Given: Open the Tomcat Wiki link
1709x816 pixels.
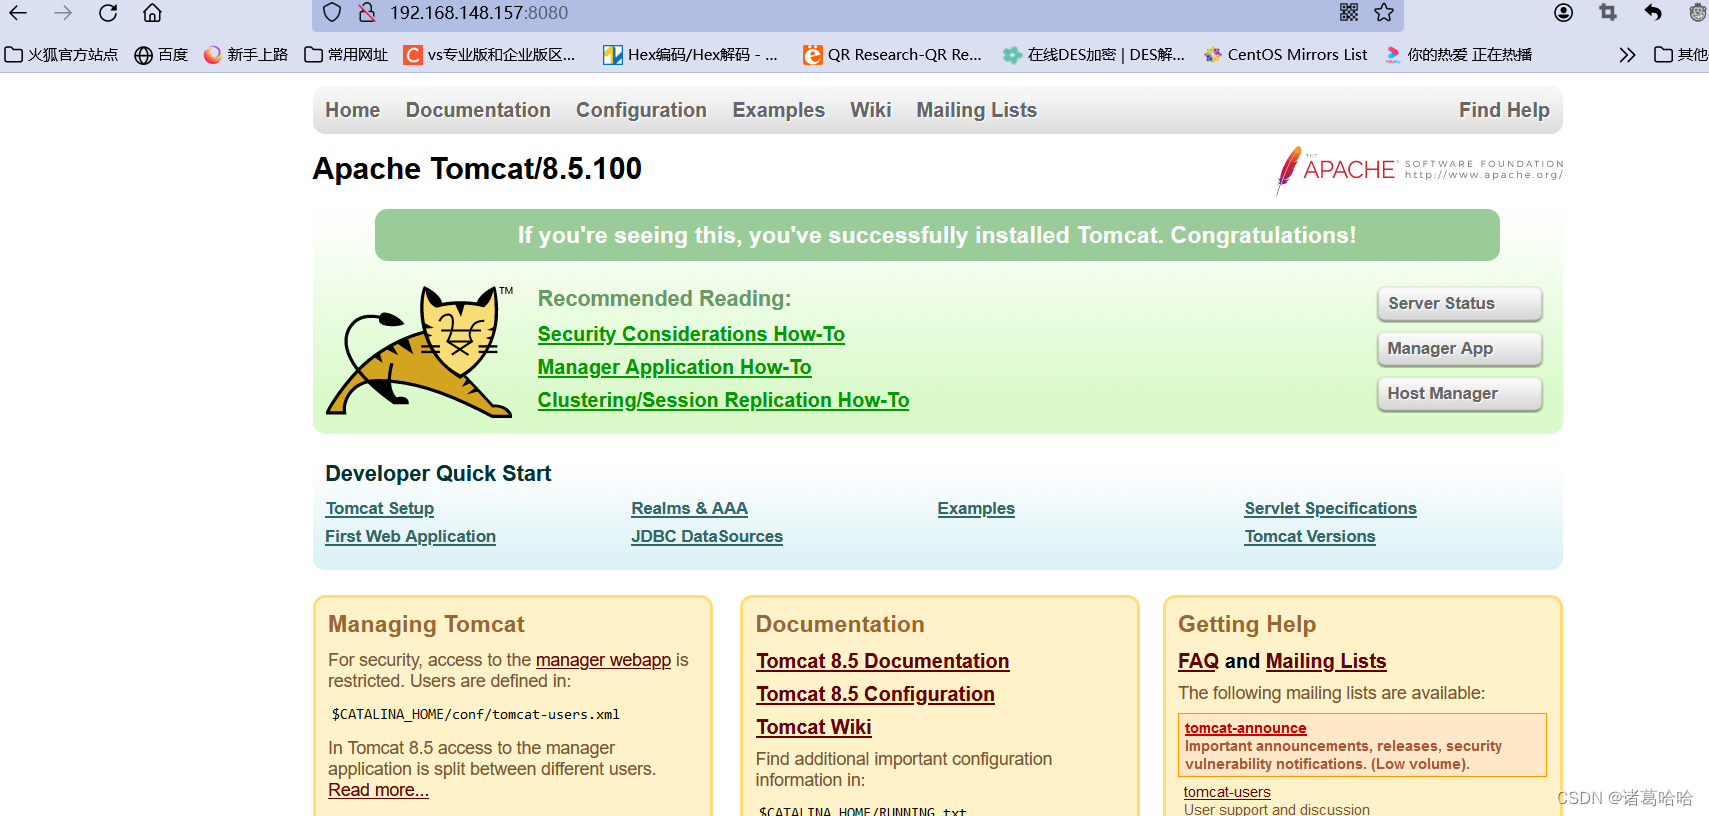Looking at the screenshot, I should (813, 727).
